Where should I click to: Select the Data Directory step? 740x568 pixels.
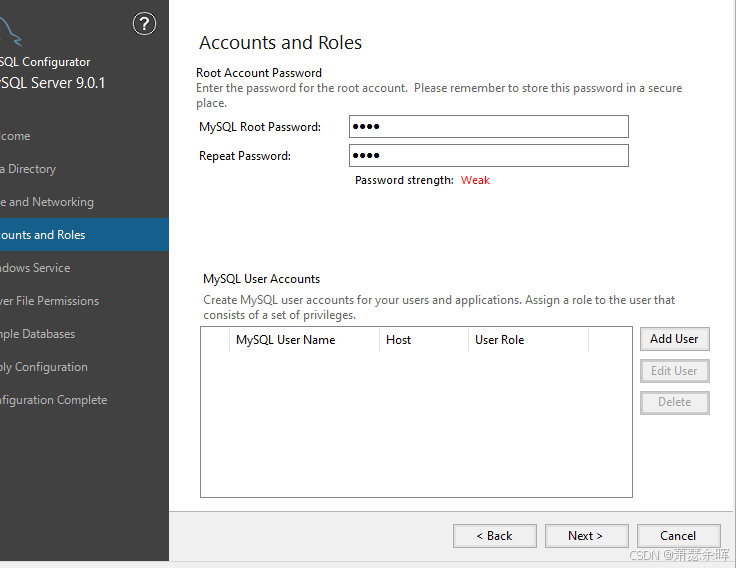pyautogui.click(x=28, y=169)
